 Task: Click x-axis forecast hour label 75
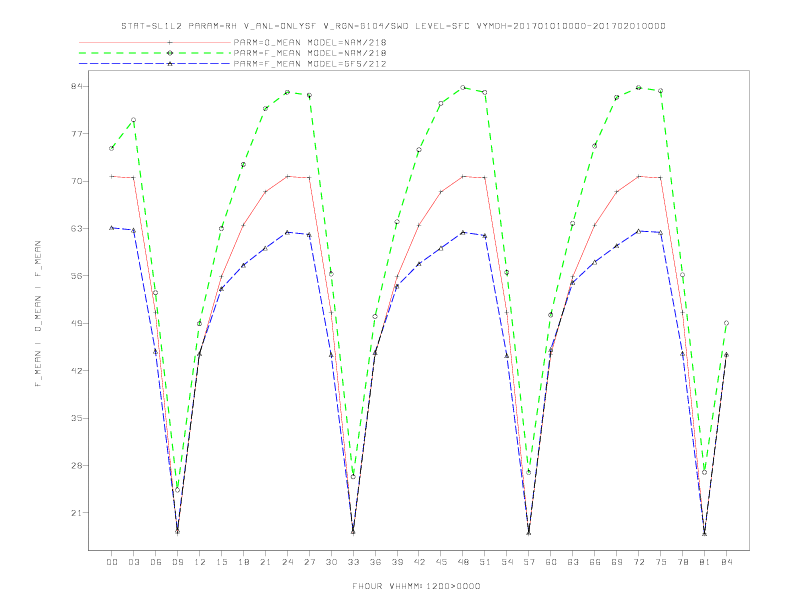661,562
